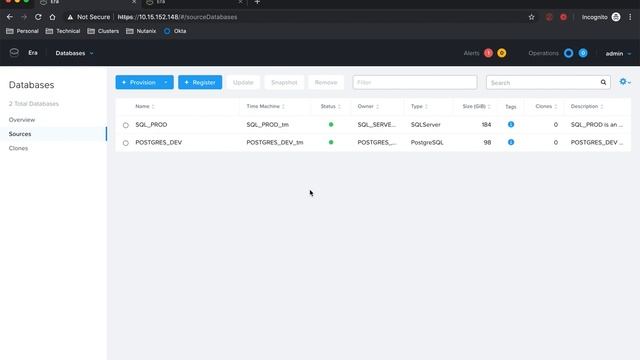Screen dimensions: 640x360
Task: Click the 184 size value
Action: tap(486, 124)
